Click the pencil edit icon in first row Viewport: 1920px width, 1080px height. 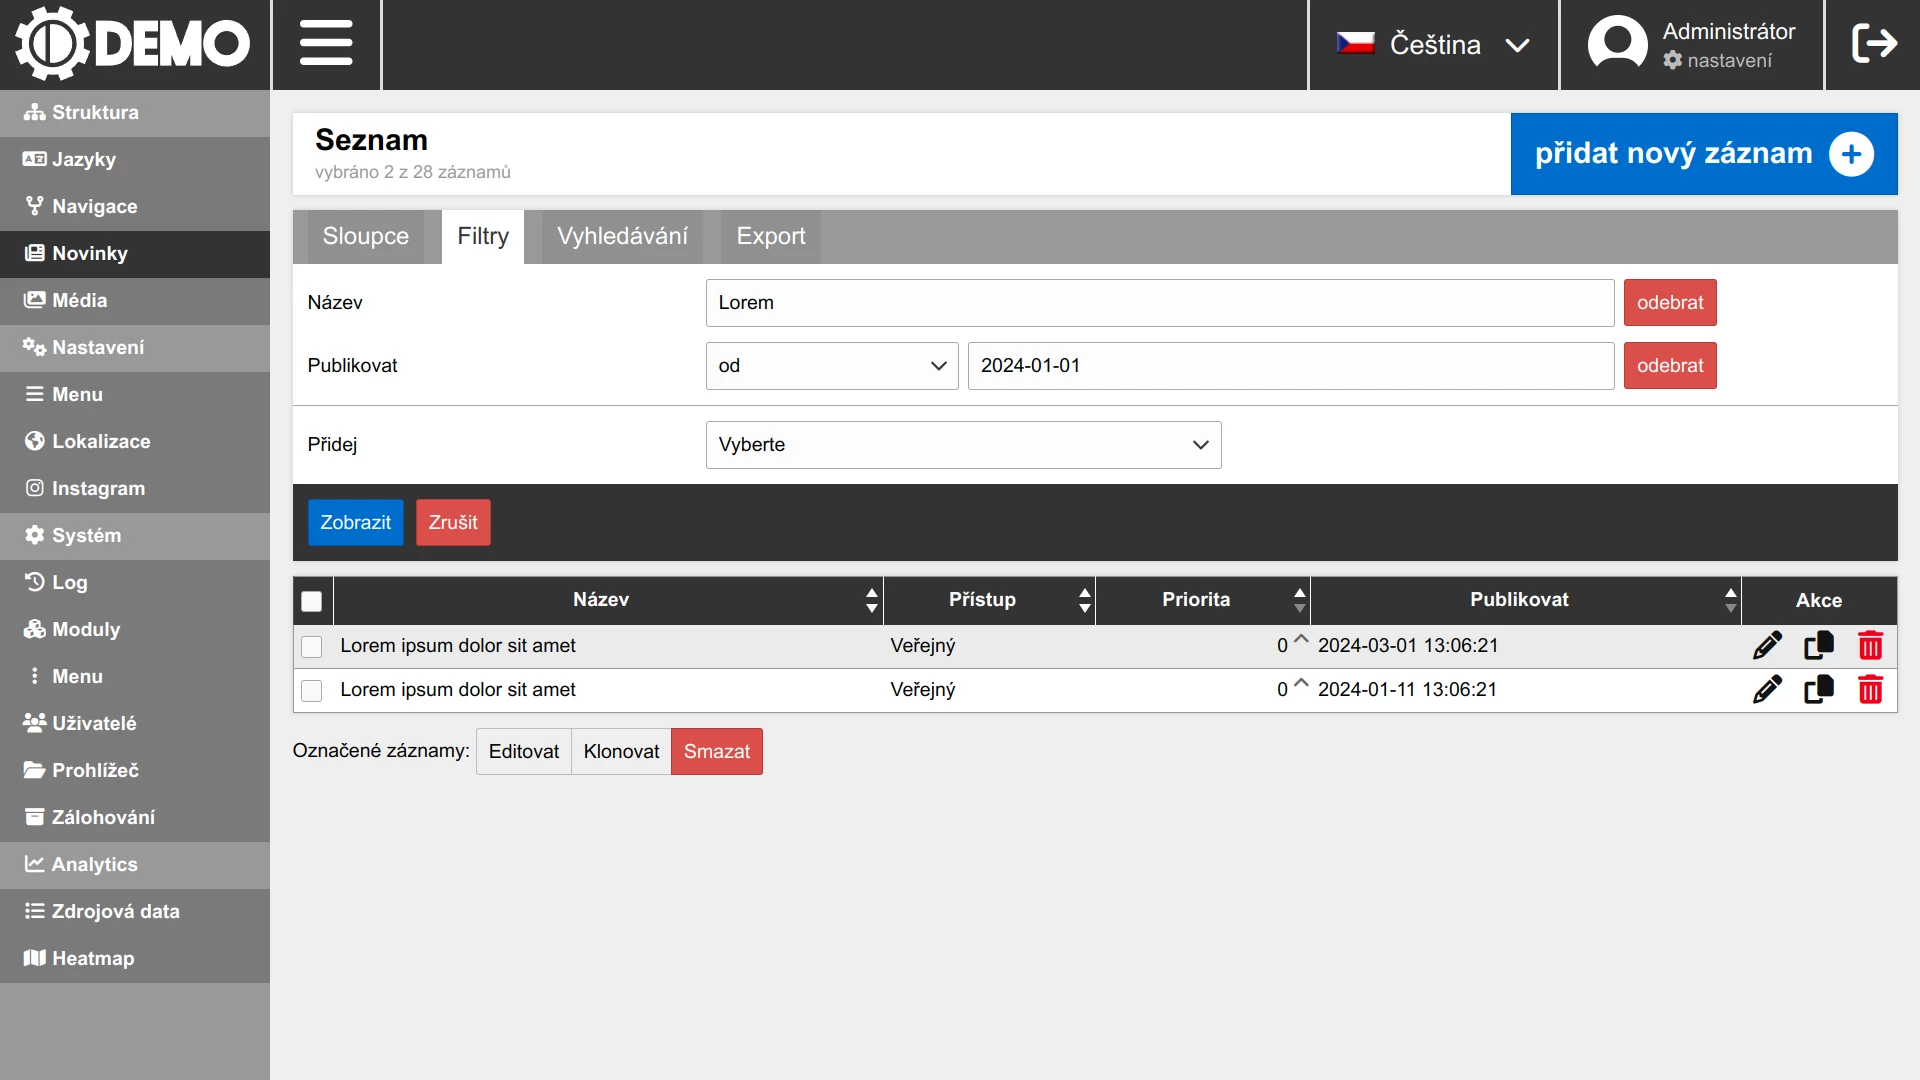[1767, 646]
